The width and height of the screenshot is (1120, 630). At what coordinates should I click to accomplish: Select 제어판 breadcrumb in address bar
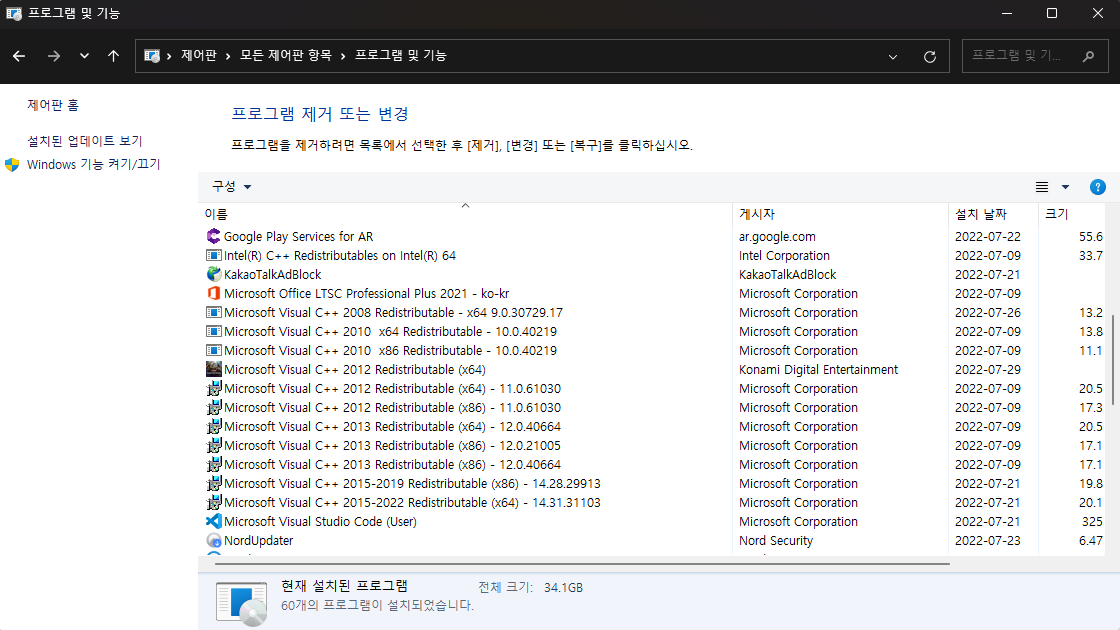click(x=199, y=56)
